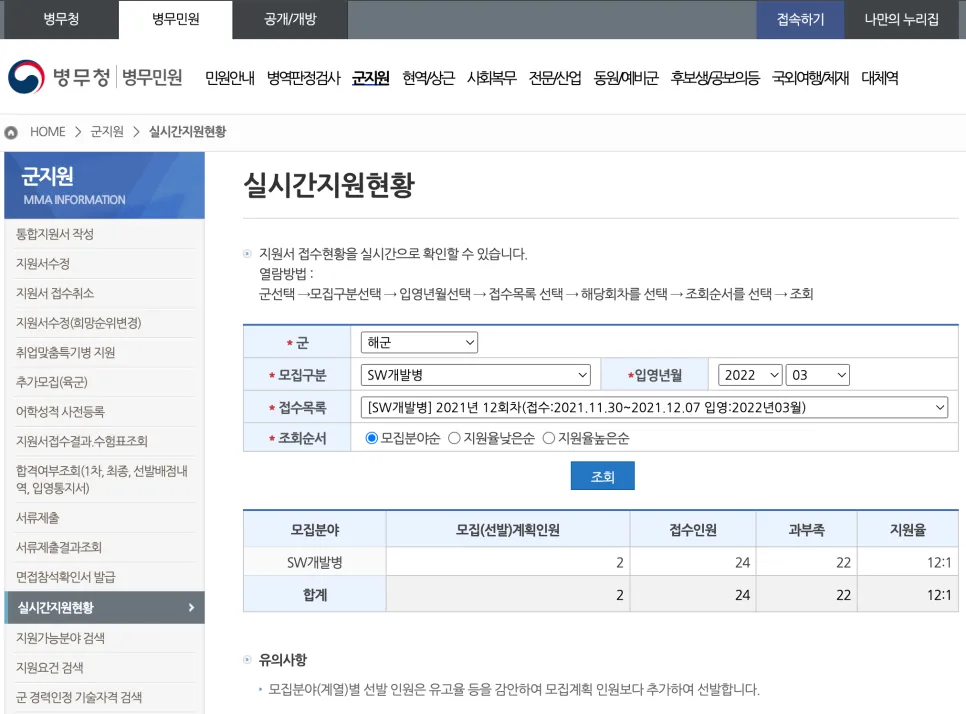Image resolution: width=966 pixels, height=714 pixels.
Task: Open the 전문/산업 menu
Action: click(555, 78)
